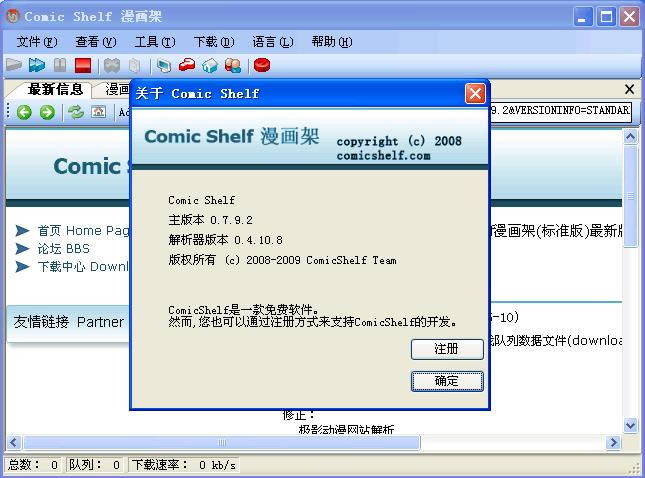Screen dimensions: 645x478
Task: Click the red stop download icon
Action: pos(83,66)
